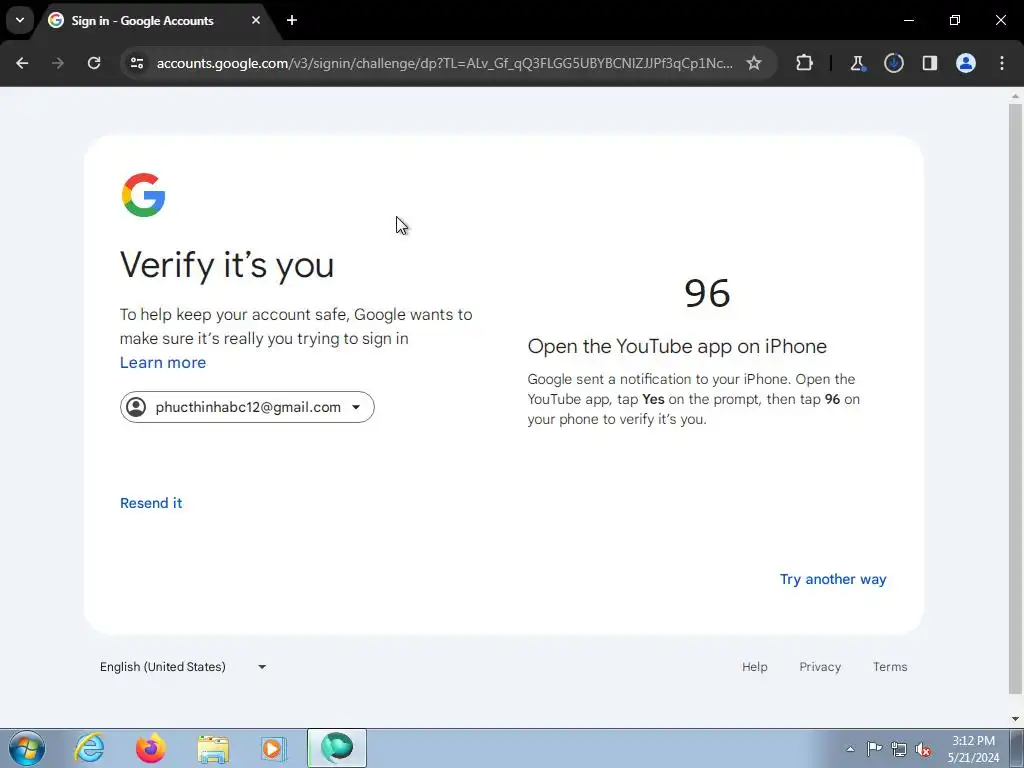The image size is (1024, 768).
Task: Open the network tray icon
Action: (x=899, y=749)
